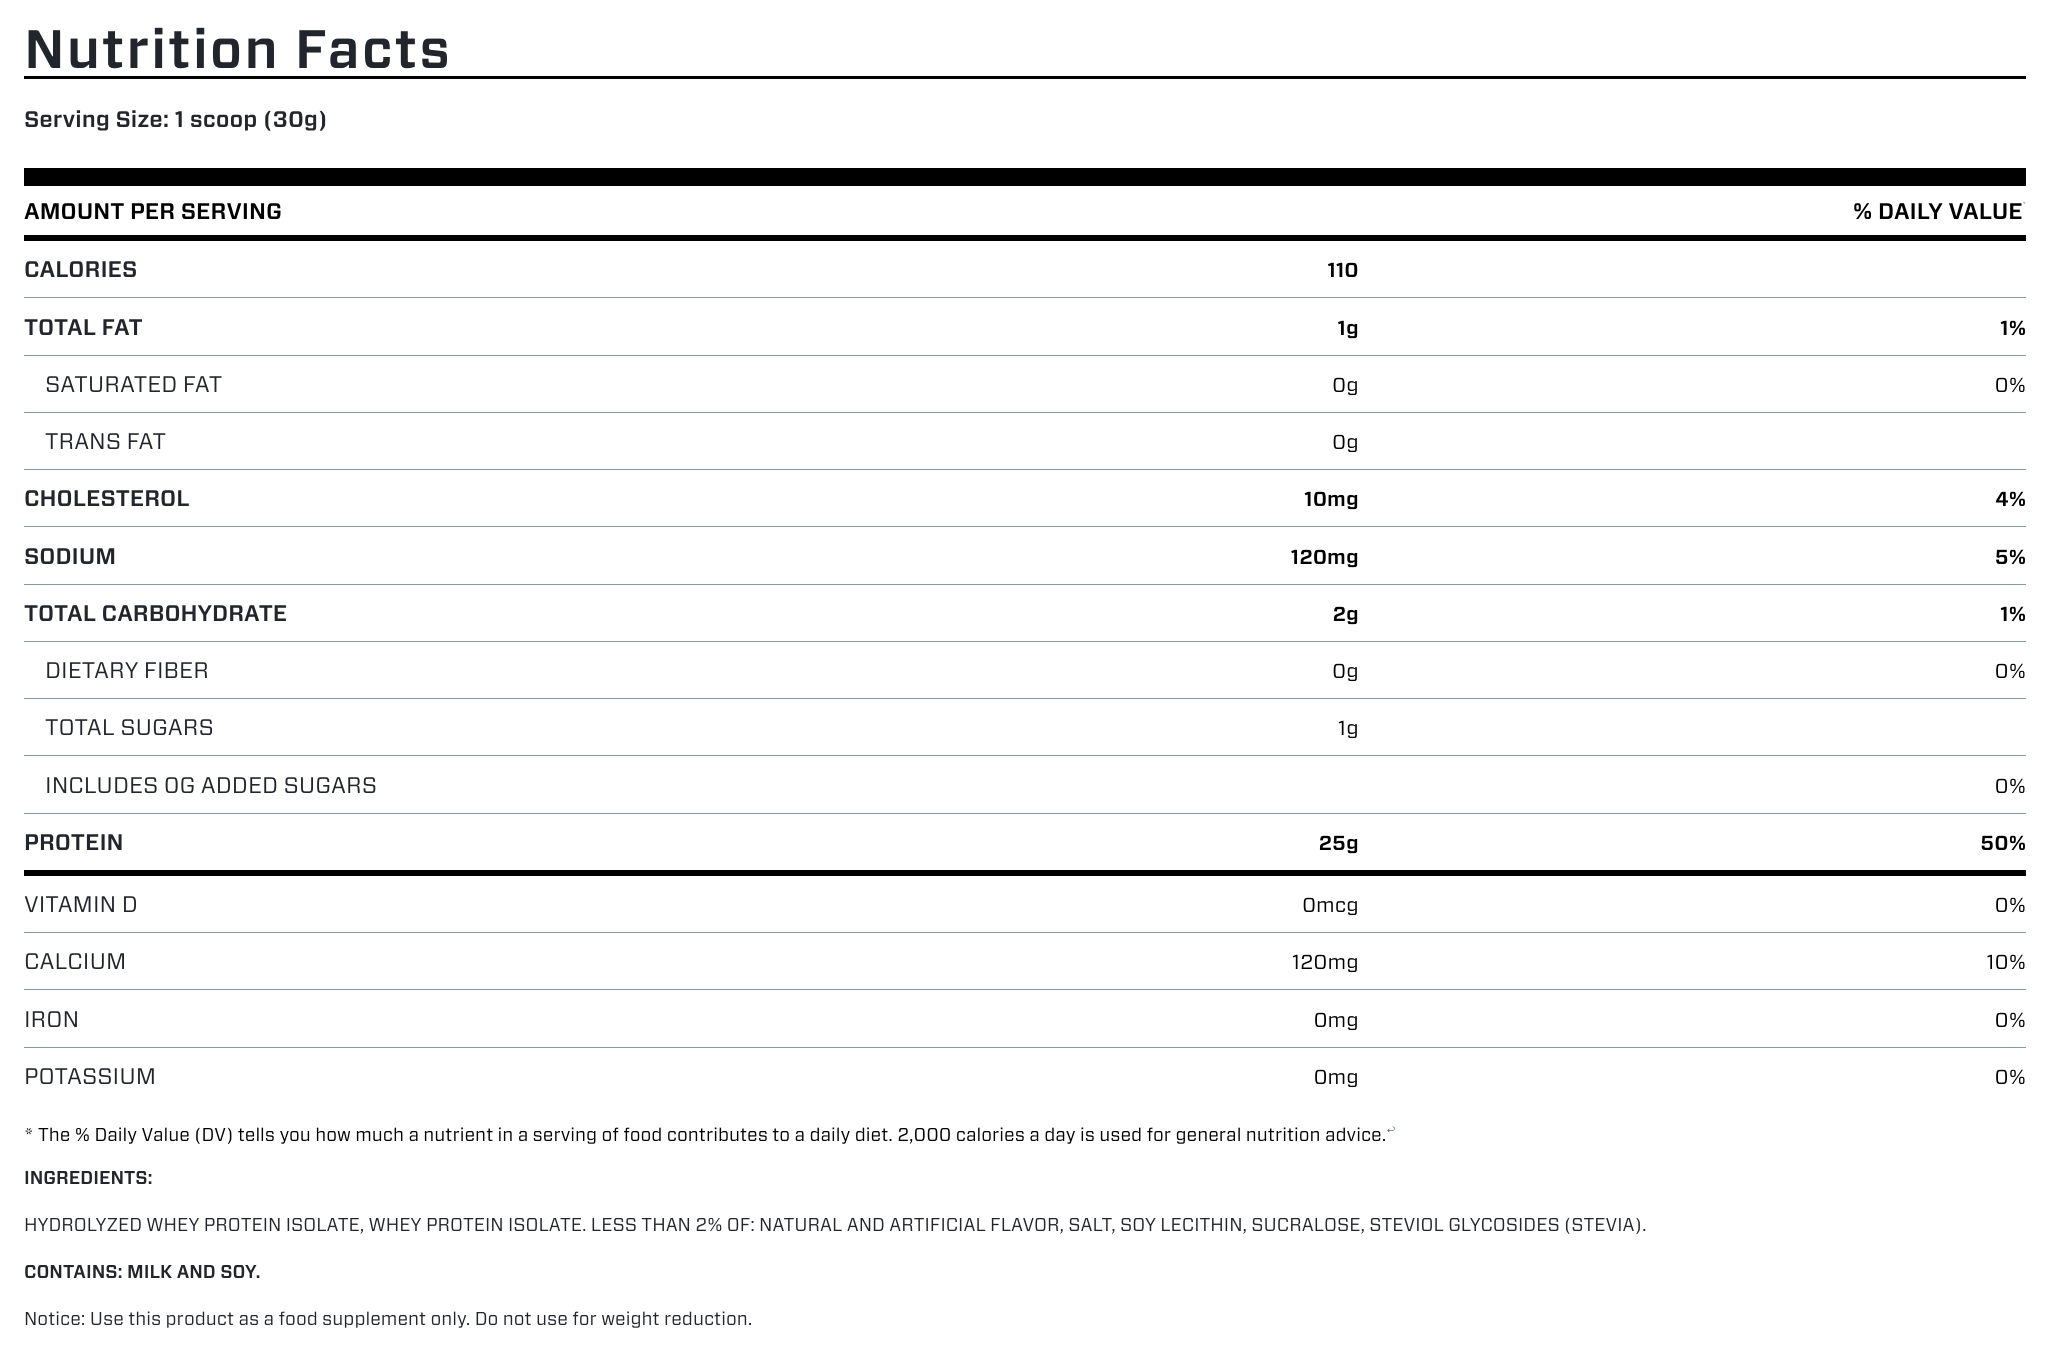Click the Calories row label

tap(81, 270)
